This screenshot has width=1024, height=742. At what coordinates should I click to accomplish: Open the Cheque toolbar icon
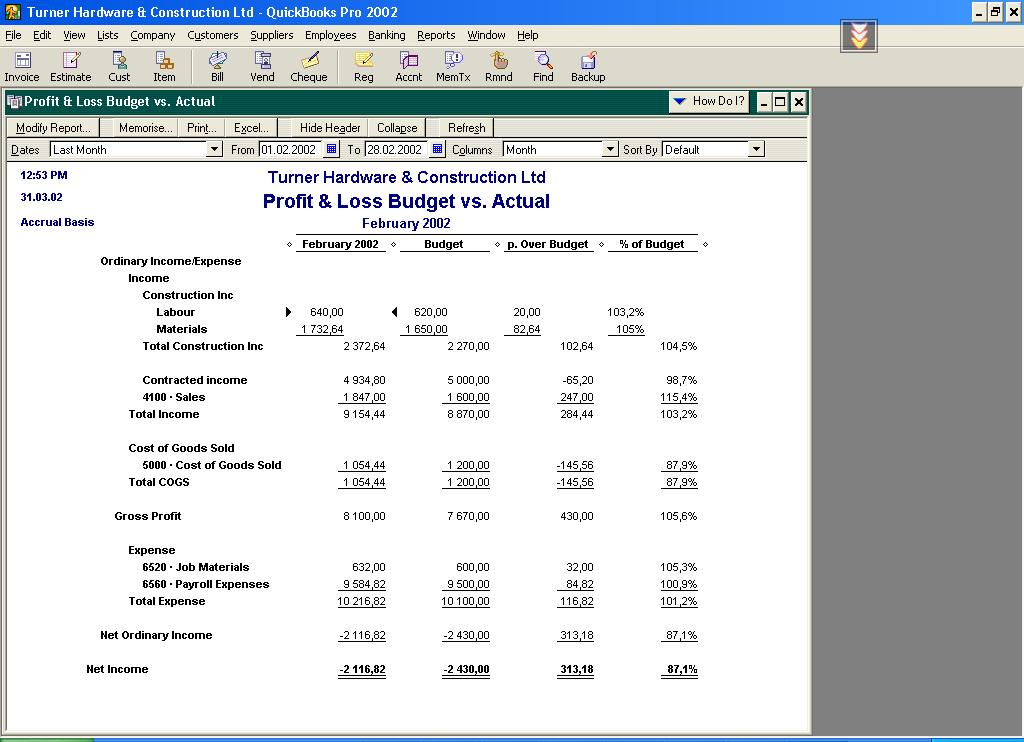point(309,67)
